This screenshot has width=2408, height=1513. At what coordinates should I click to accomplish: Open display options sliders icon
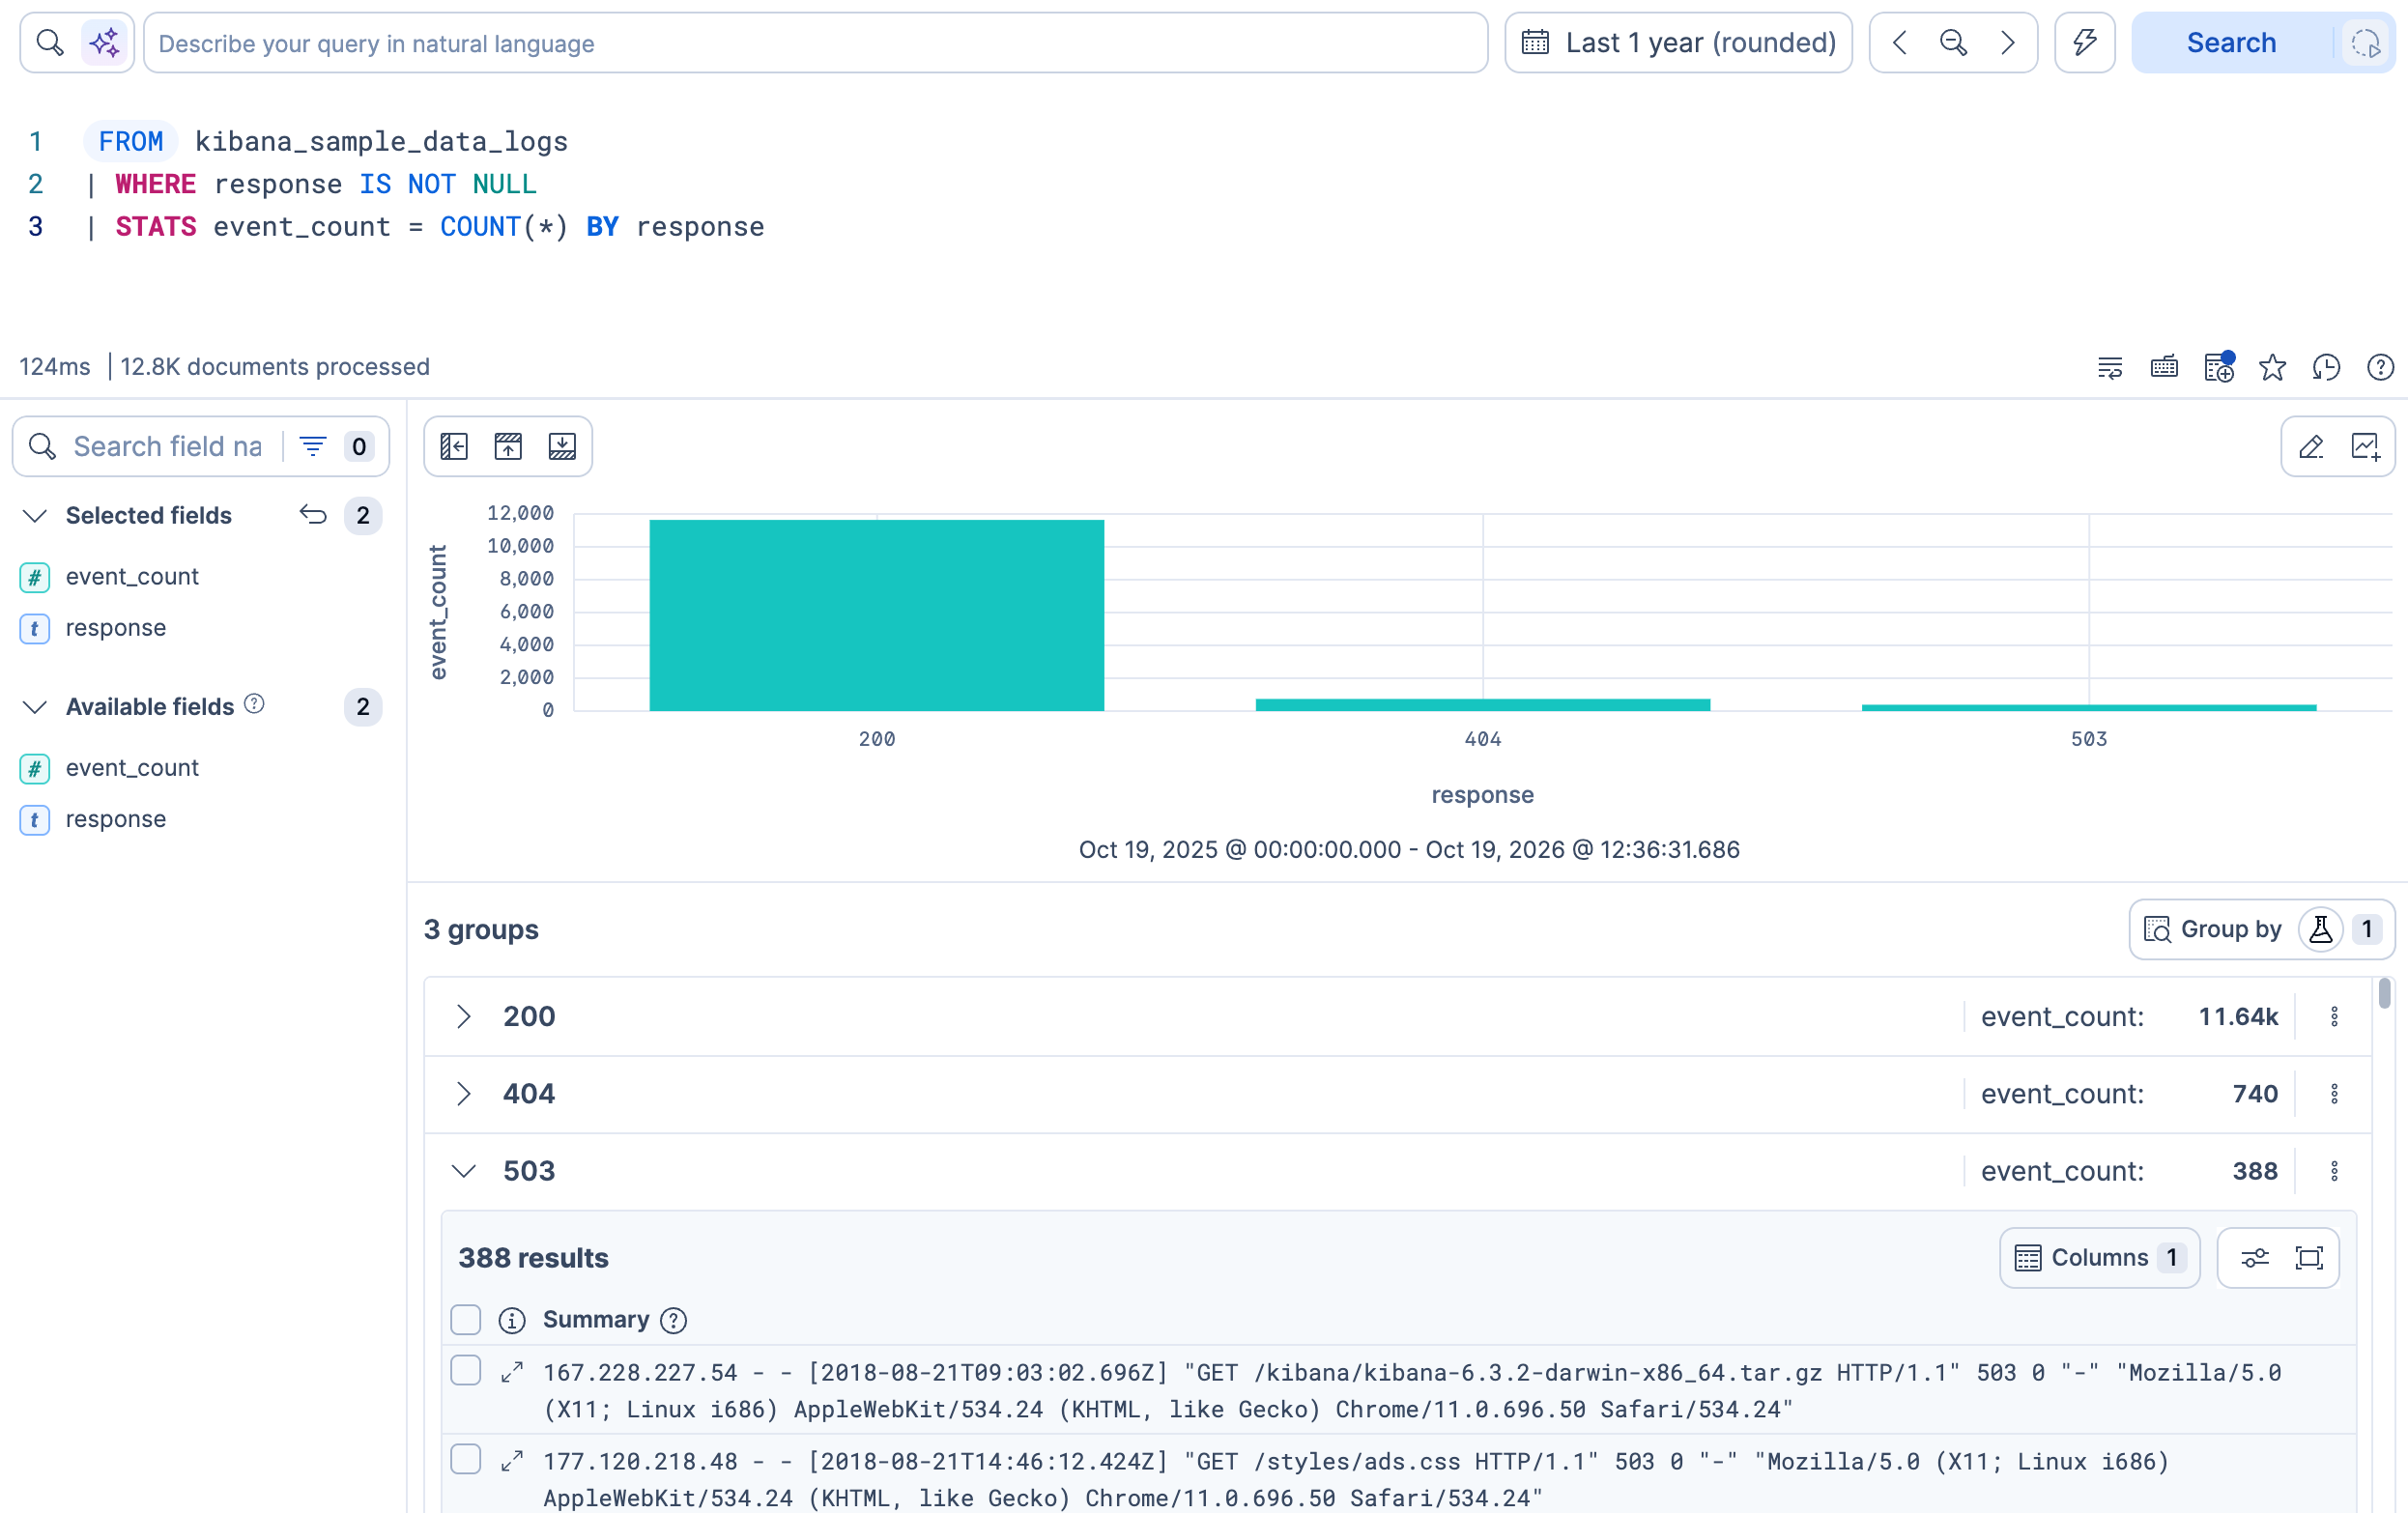(x=2254, y=1258)
